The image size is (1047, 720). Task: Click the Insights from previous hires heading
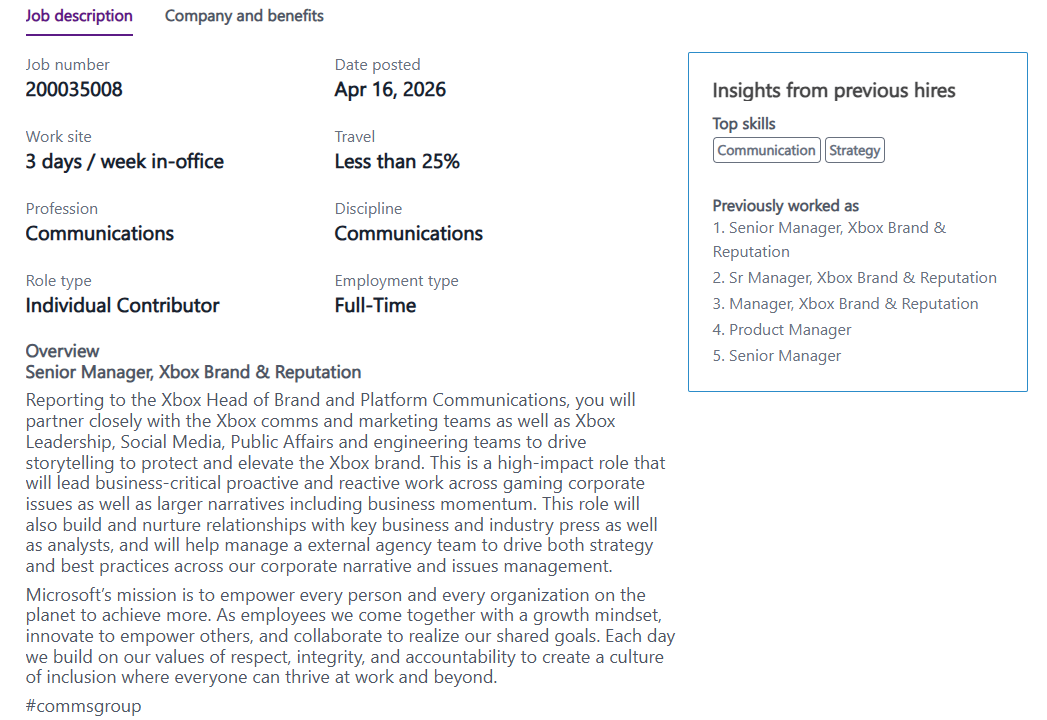coord(834,91)
